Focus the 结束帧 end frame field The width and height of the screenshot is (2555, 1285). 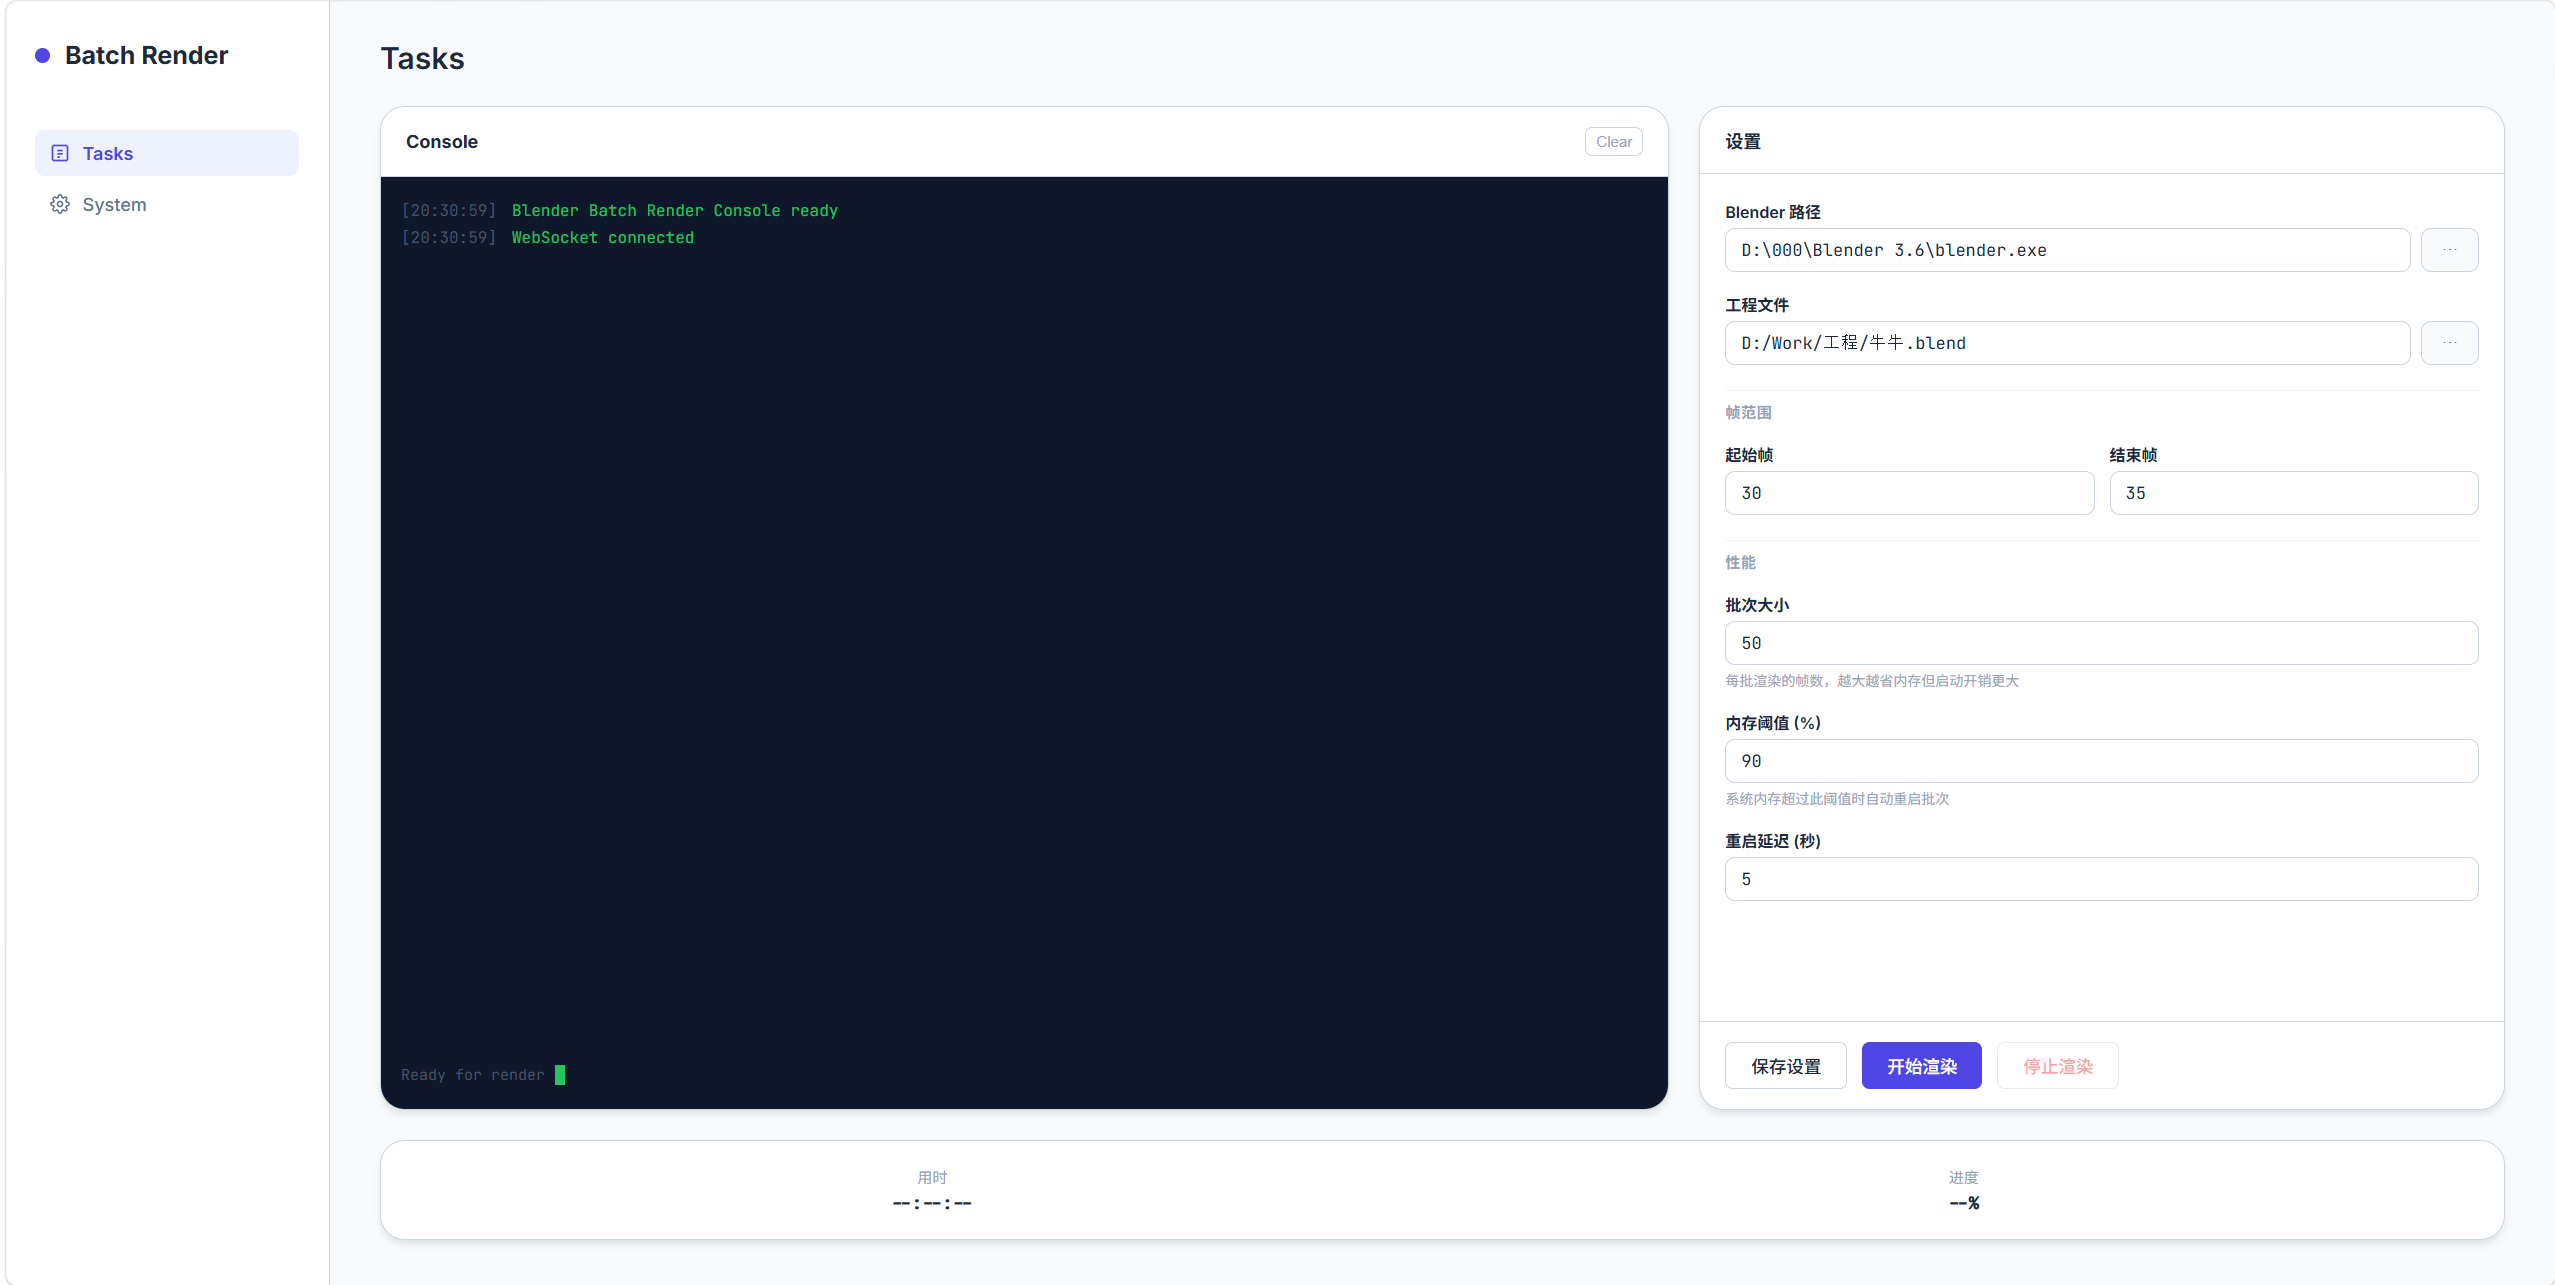tap(2293, 493)
